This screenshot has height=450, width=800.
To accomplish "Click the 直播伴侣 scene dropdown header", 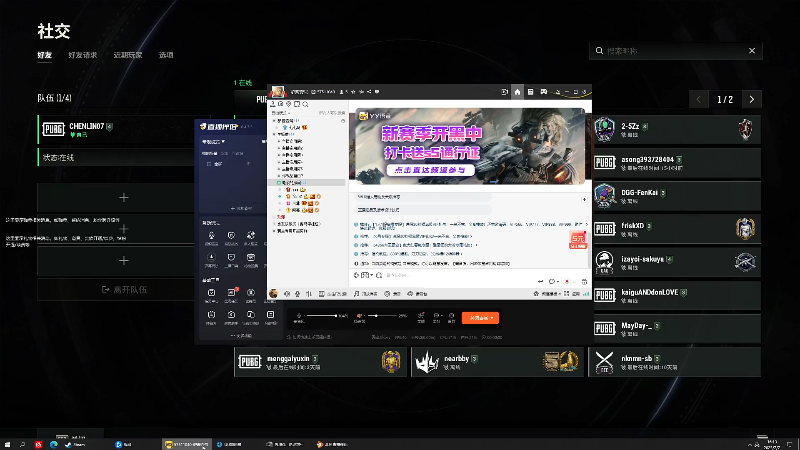I will coord(213,141).
